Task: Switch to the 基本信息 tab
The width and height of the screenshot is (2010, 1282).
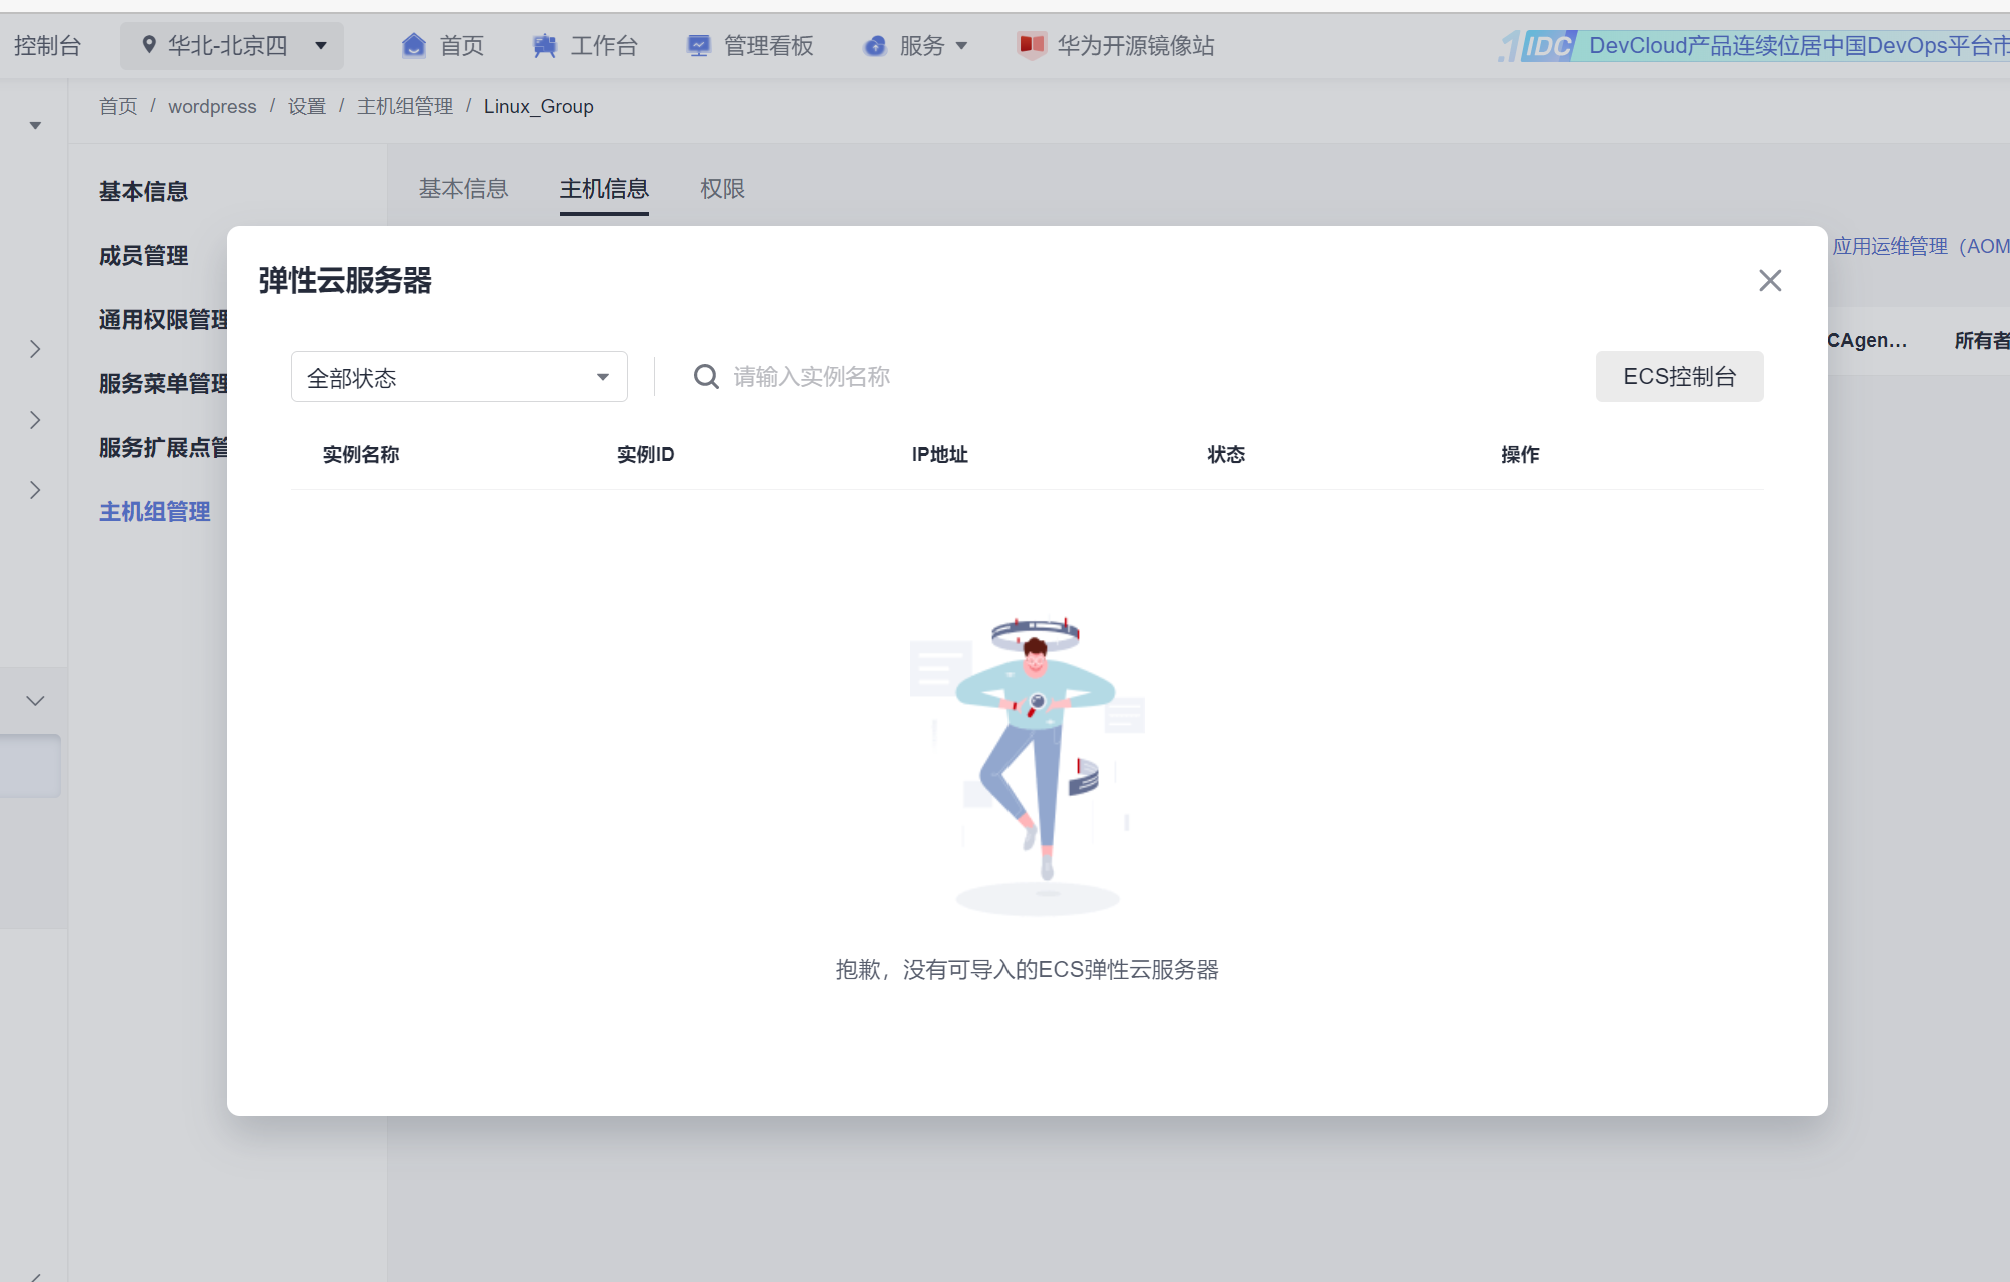Action: [x=463, y=189]
